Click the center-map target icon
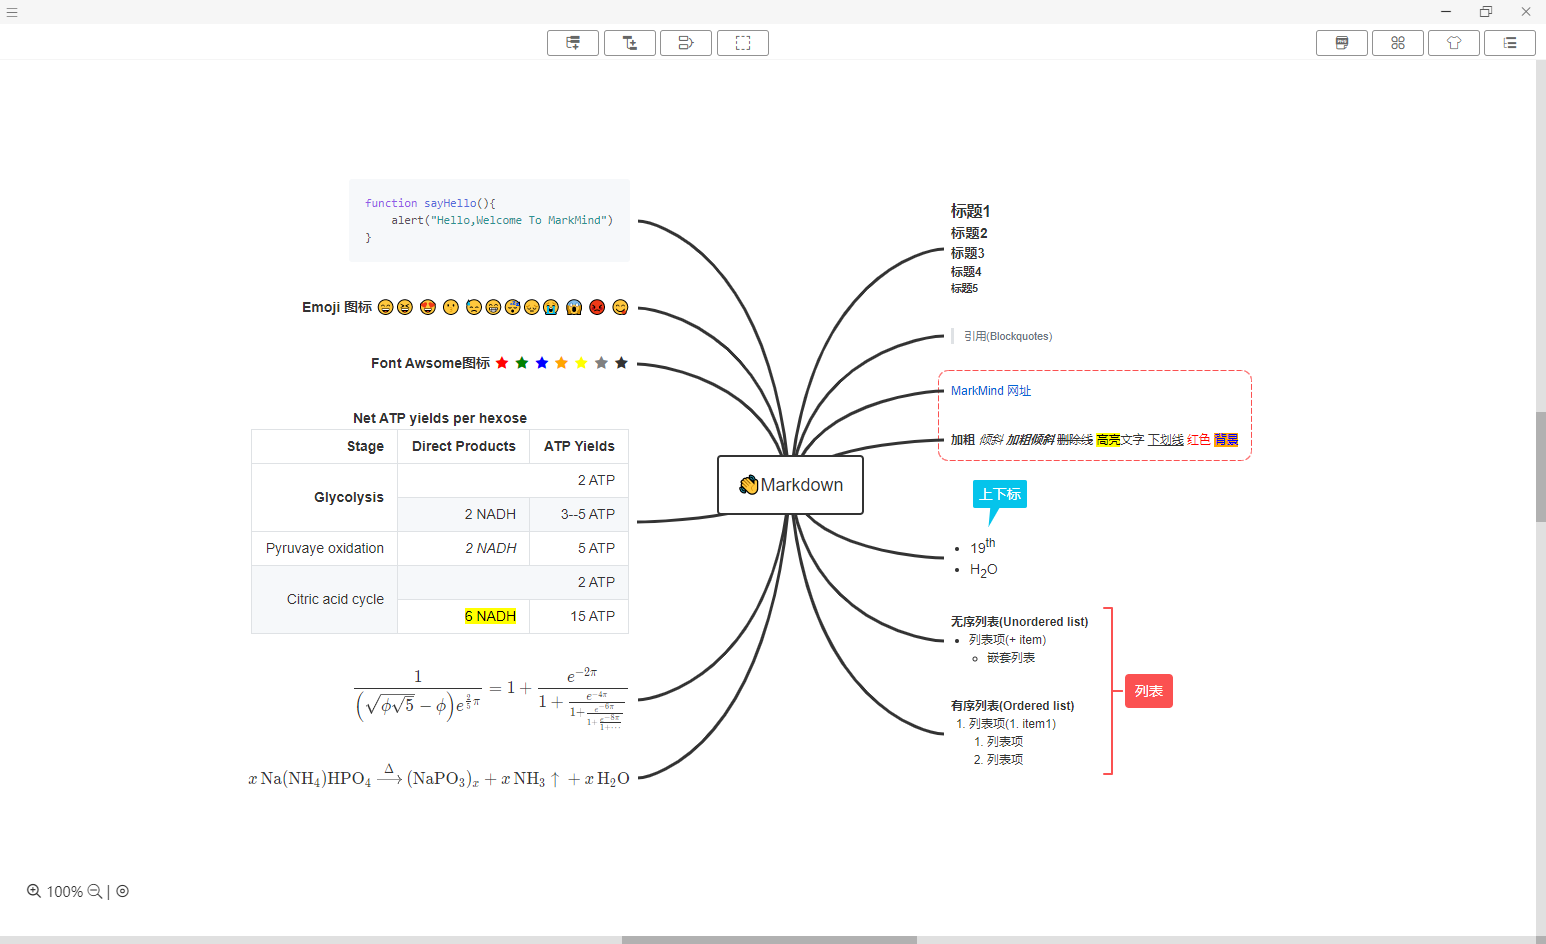This screenshot has width=1546, height=944. pyautogui.click(x=123, y=891)
